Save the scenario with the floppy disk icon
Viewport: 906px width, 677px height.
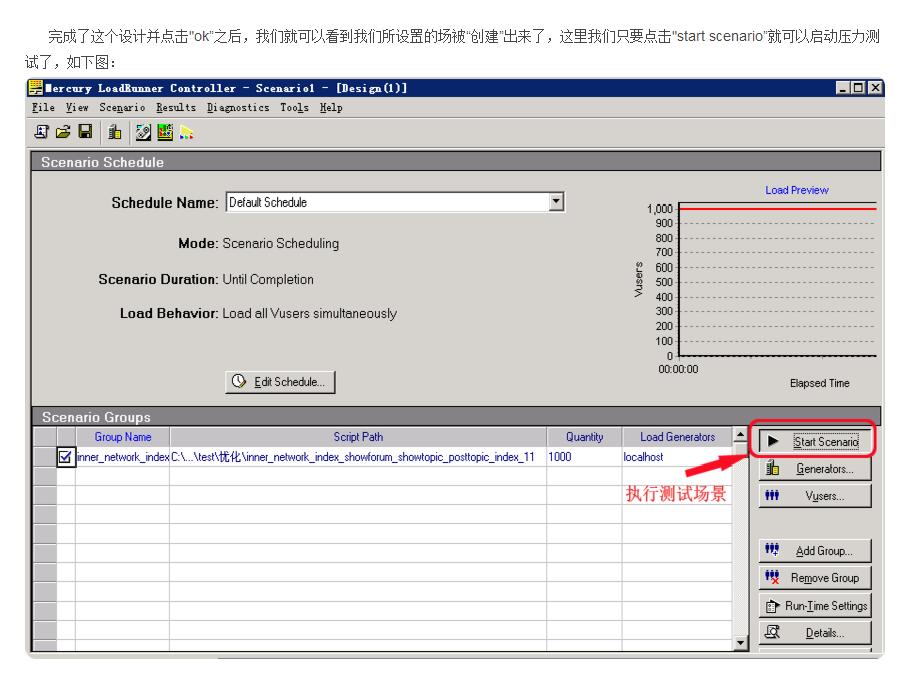pos(86,132)
